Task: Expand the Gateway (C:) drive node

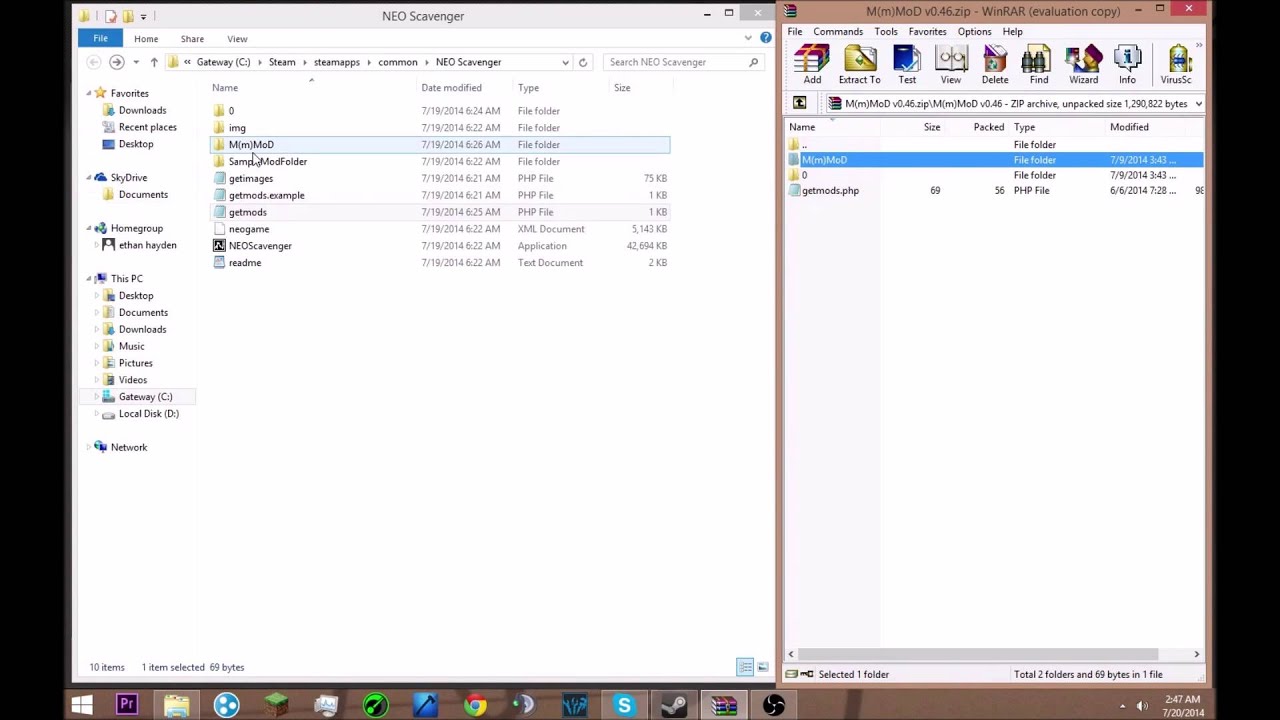Action: pyautogui.click(x=97, y=397)
